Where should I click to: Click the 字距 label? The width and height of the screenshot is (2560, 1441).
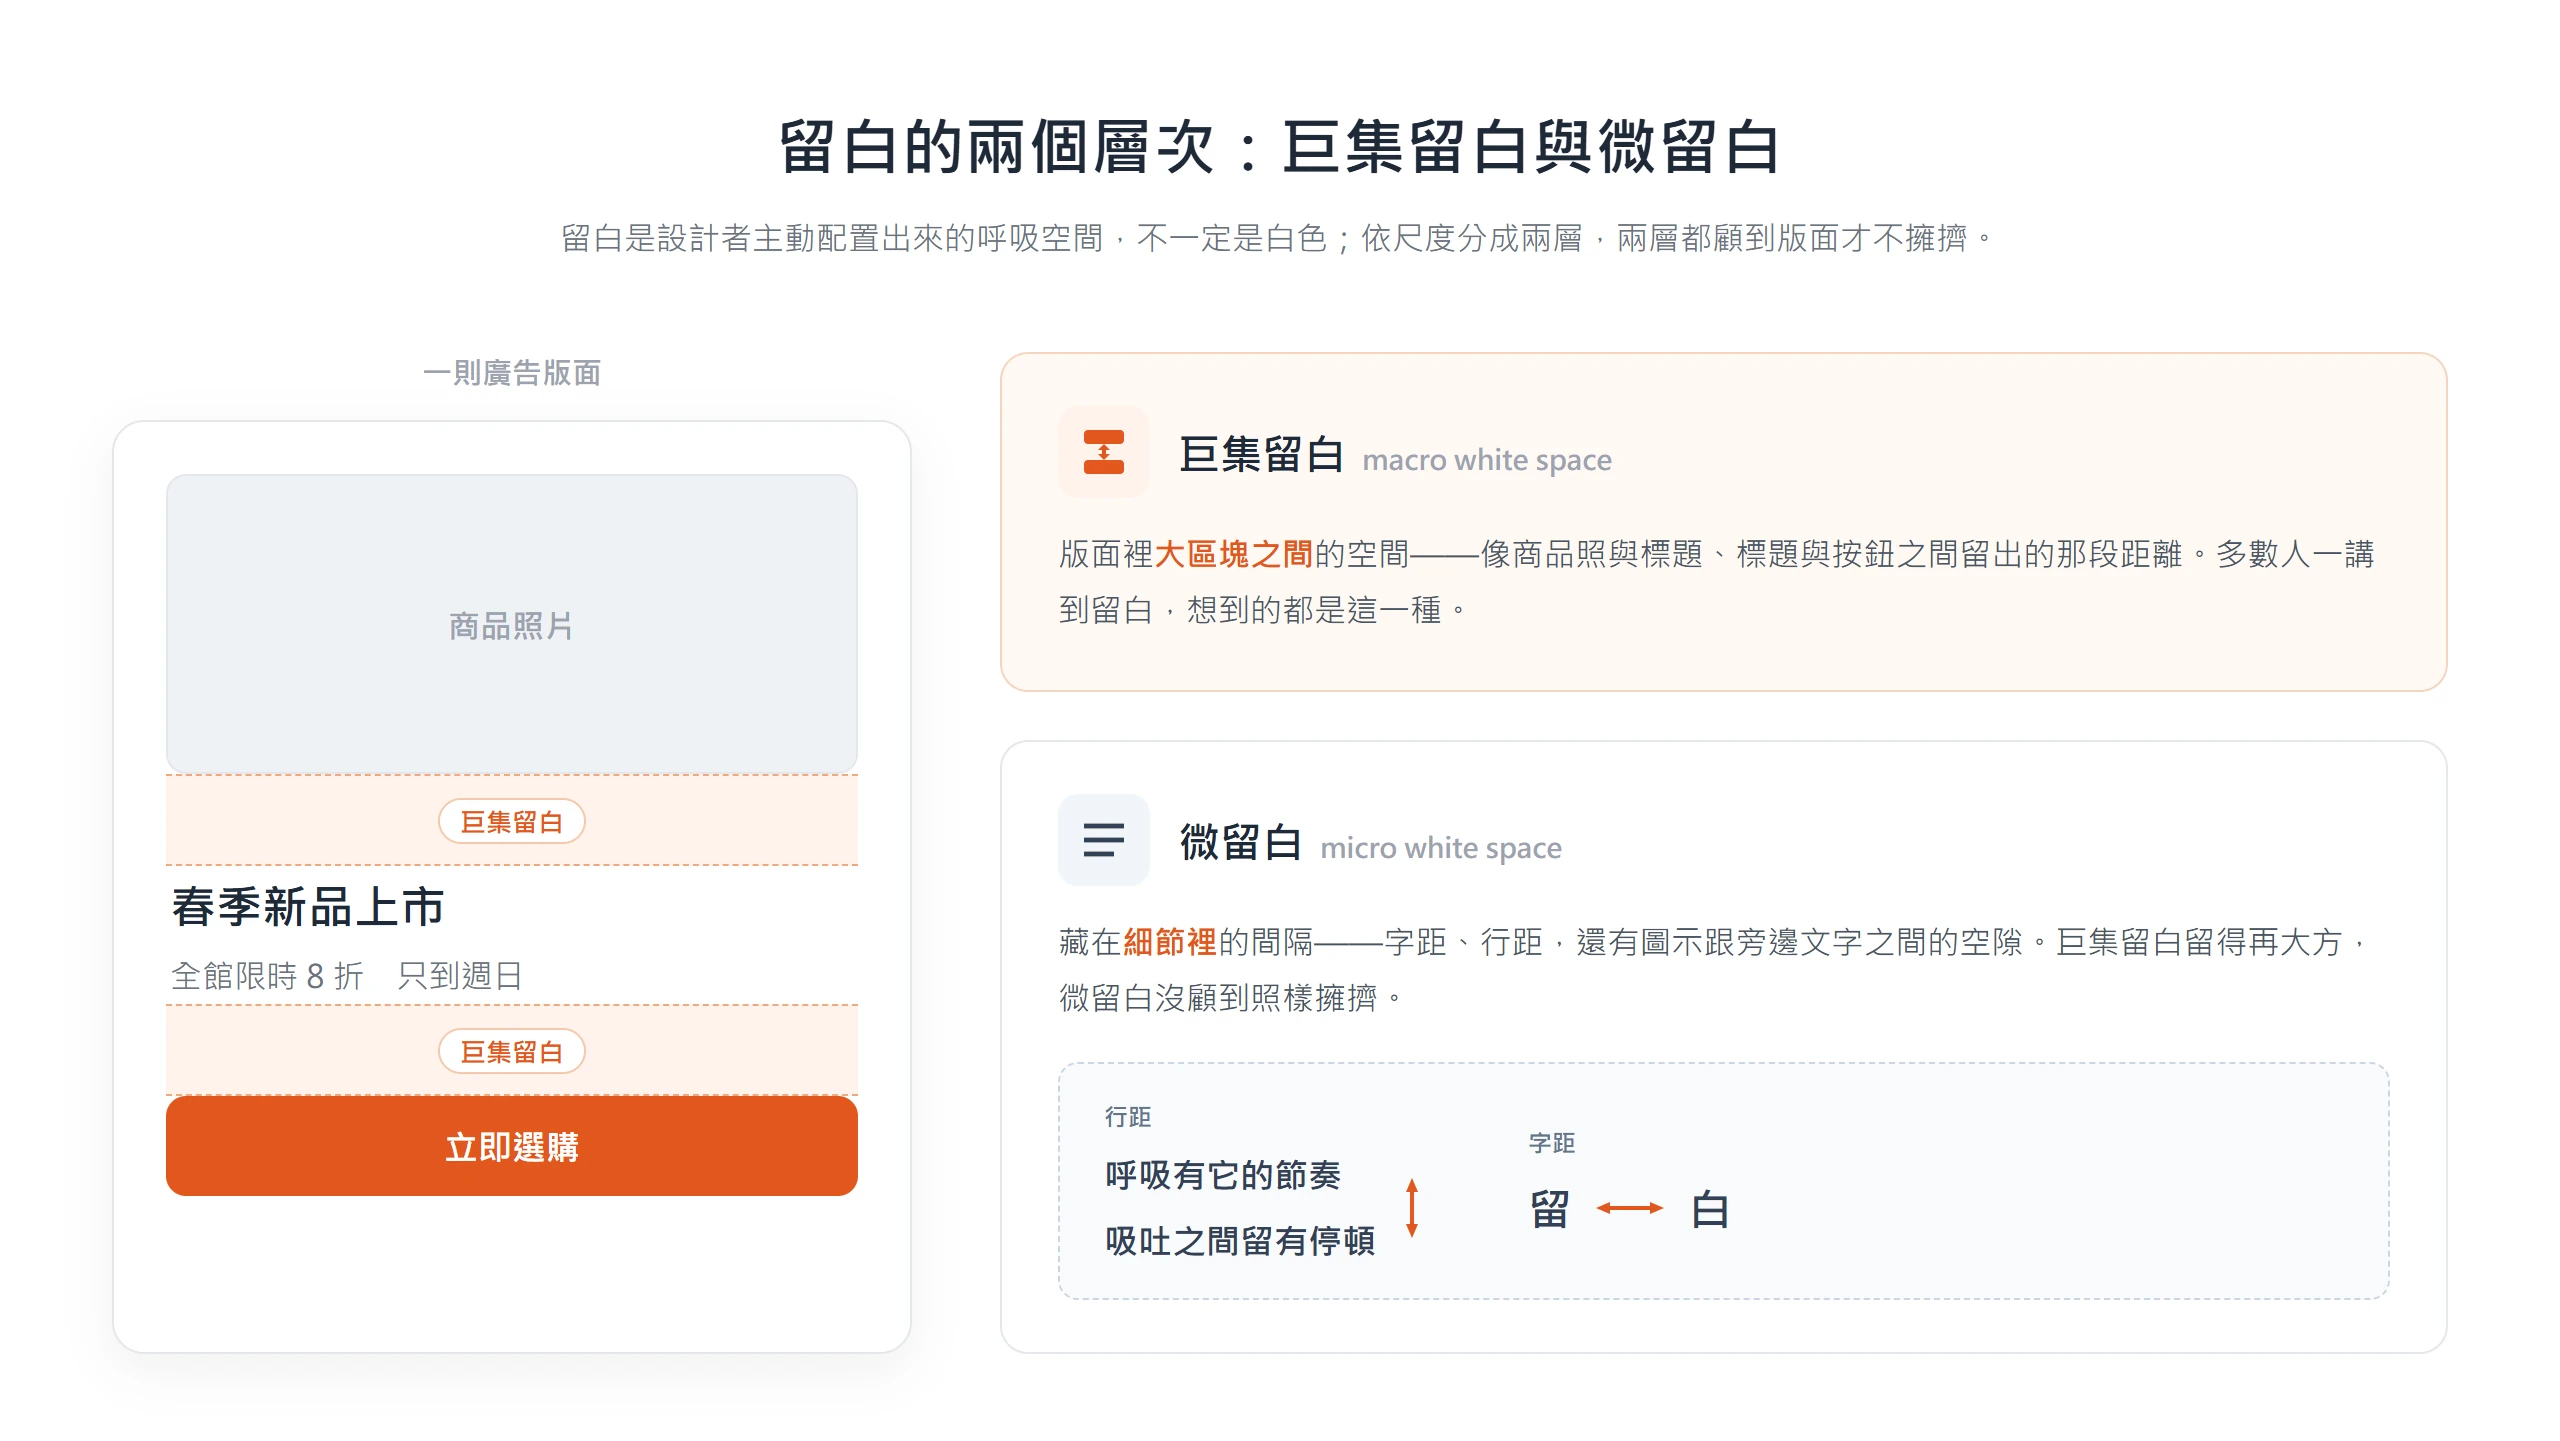(1552, 1143)
